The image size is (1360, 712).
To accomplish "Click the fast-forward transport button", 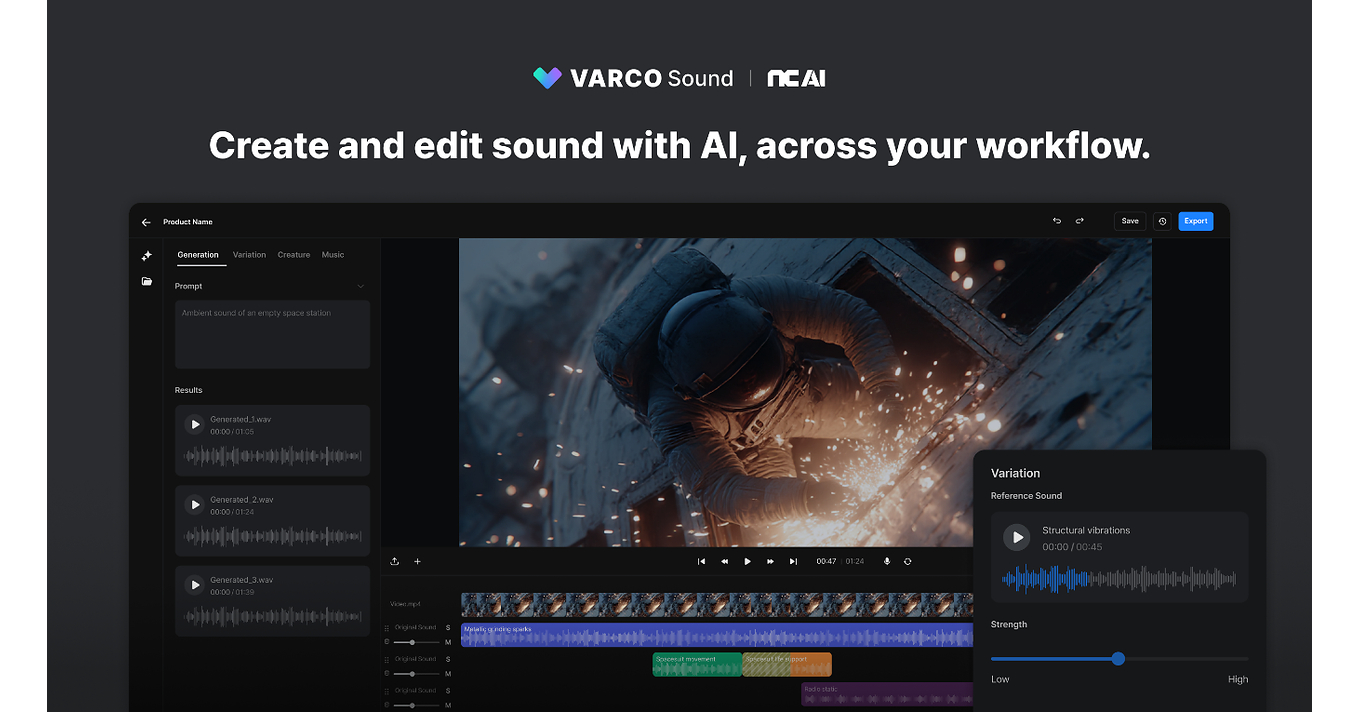I will pyautogui.click(x=771, y=561).
